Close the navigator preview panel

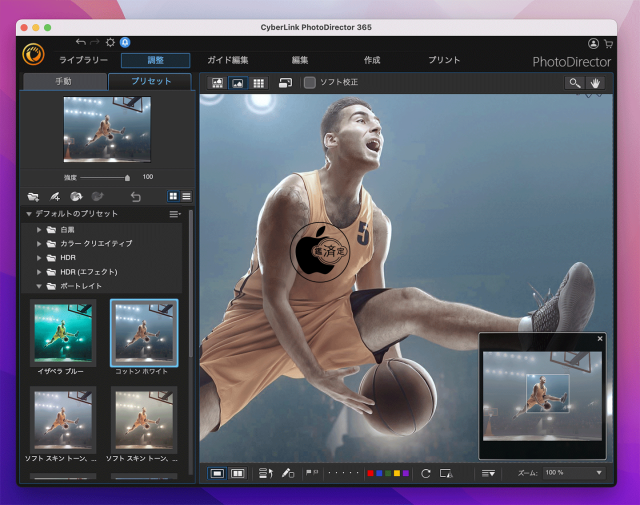pos(600,338)
